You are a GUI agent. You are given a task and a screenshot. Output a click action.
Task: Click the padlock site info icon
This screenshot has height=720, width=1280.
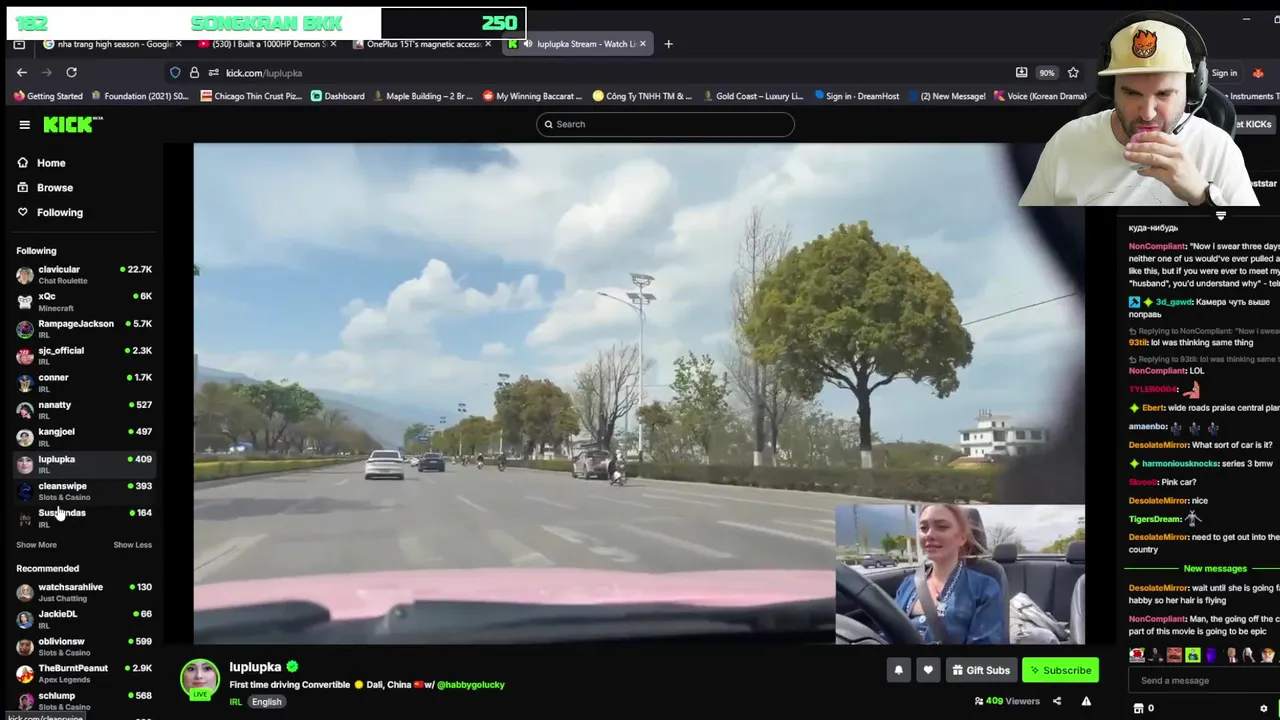(x=194, y=72)
